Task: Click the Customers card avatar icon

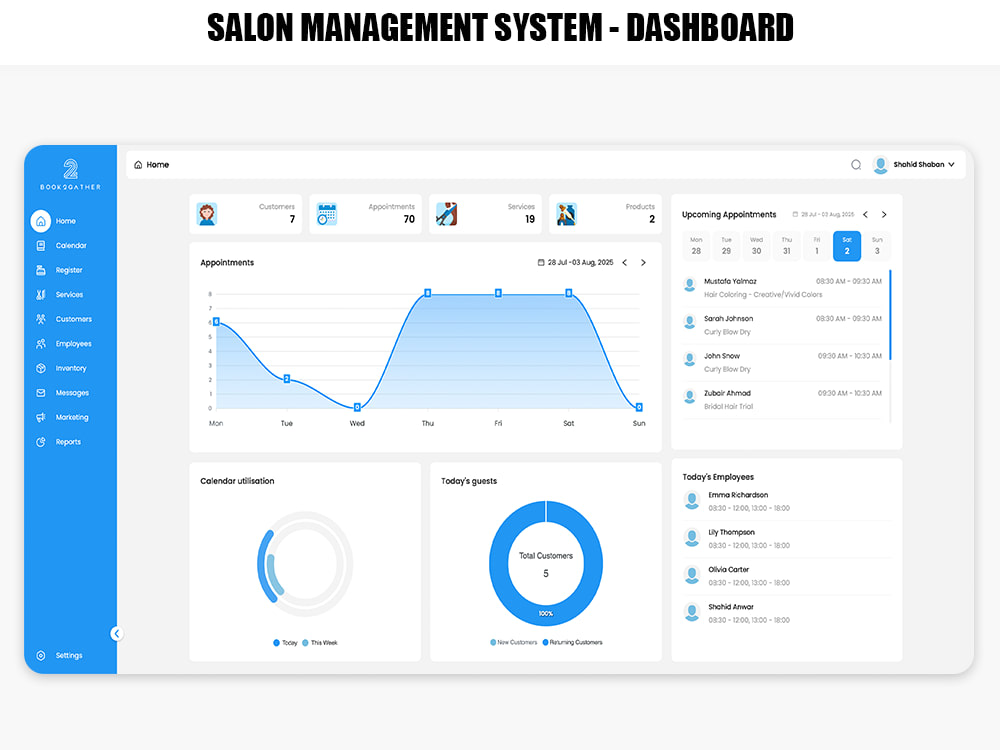Action: [x=207, y=214]
